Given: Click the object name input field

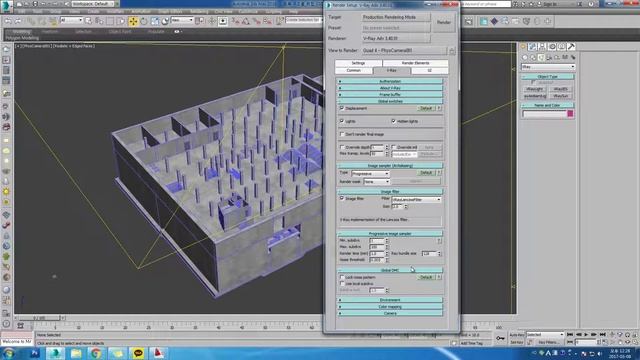Looking at the screenshot, I should [544, 114].
